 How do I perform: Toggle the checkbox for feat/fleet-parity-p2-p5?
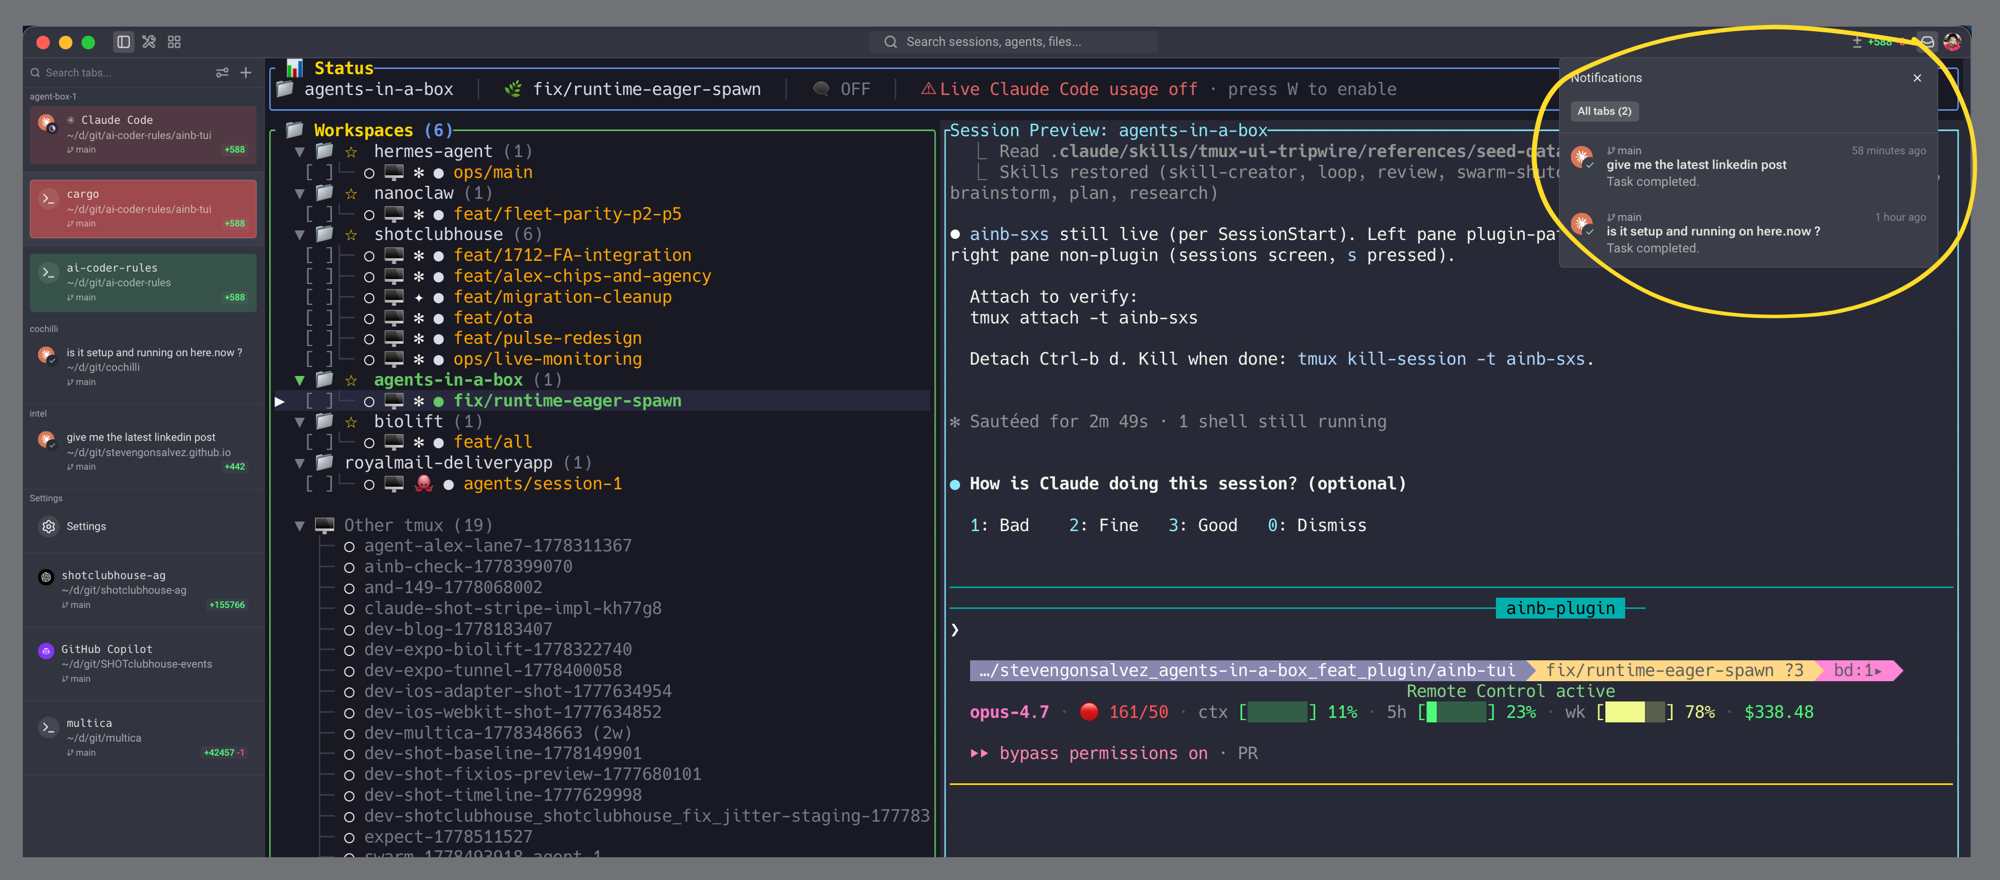click(x=319, y=214)
